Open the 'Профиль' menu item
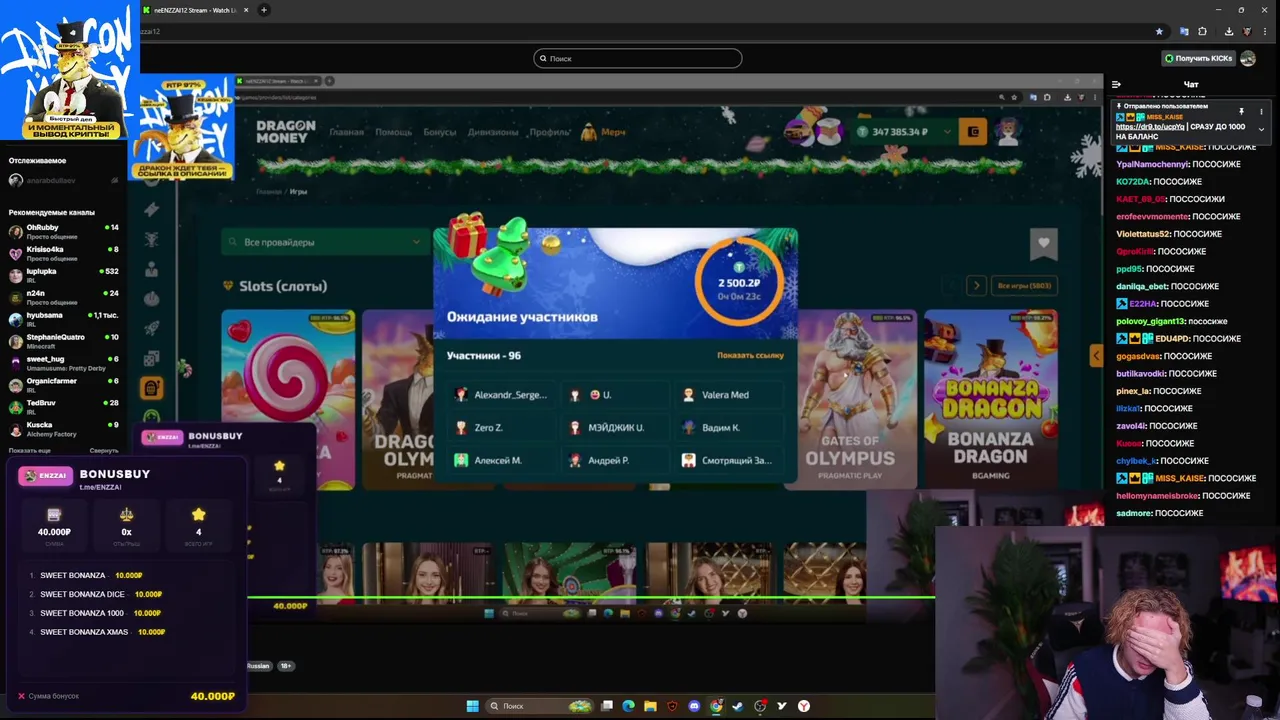The height and width of the screenshot is (720, 1280). pyautogui.click(x=550, y=132)
